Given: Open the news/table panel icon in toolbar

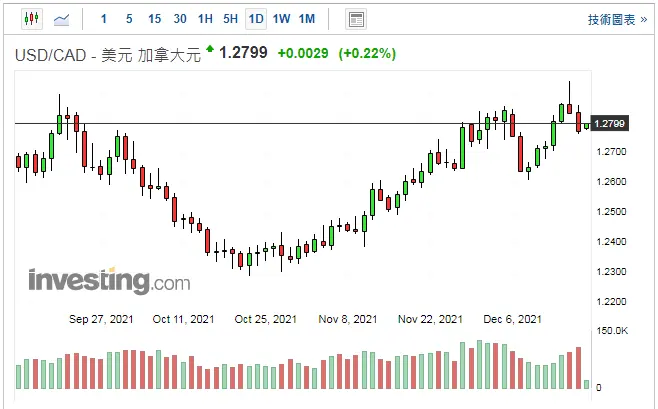Looking at the screenshot, I should pos(355,19).
